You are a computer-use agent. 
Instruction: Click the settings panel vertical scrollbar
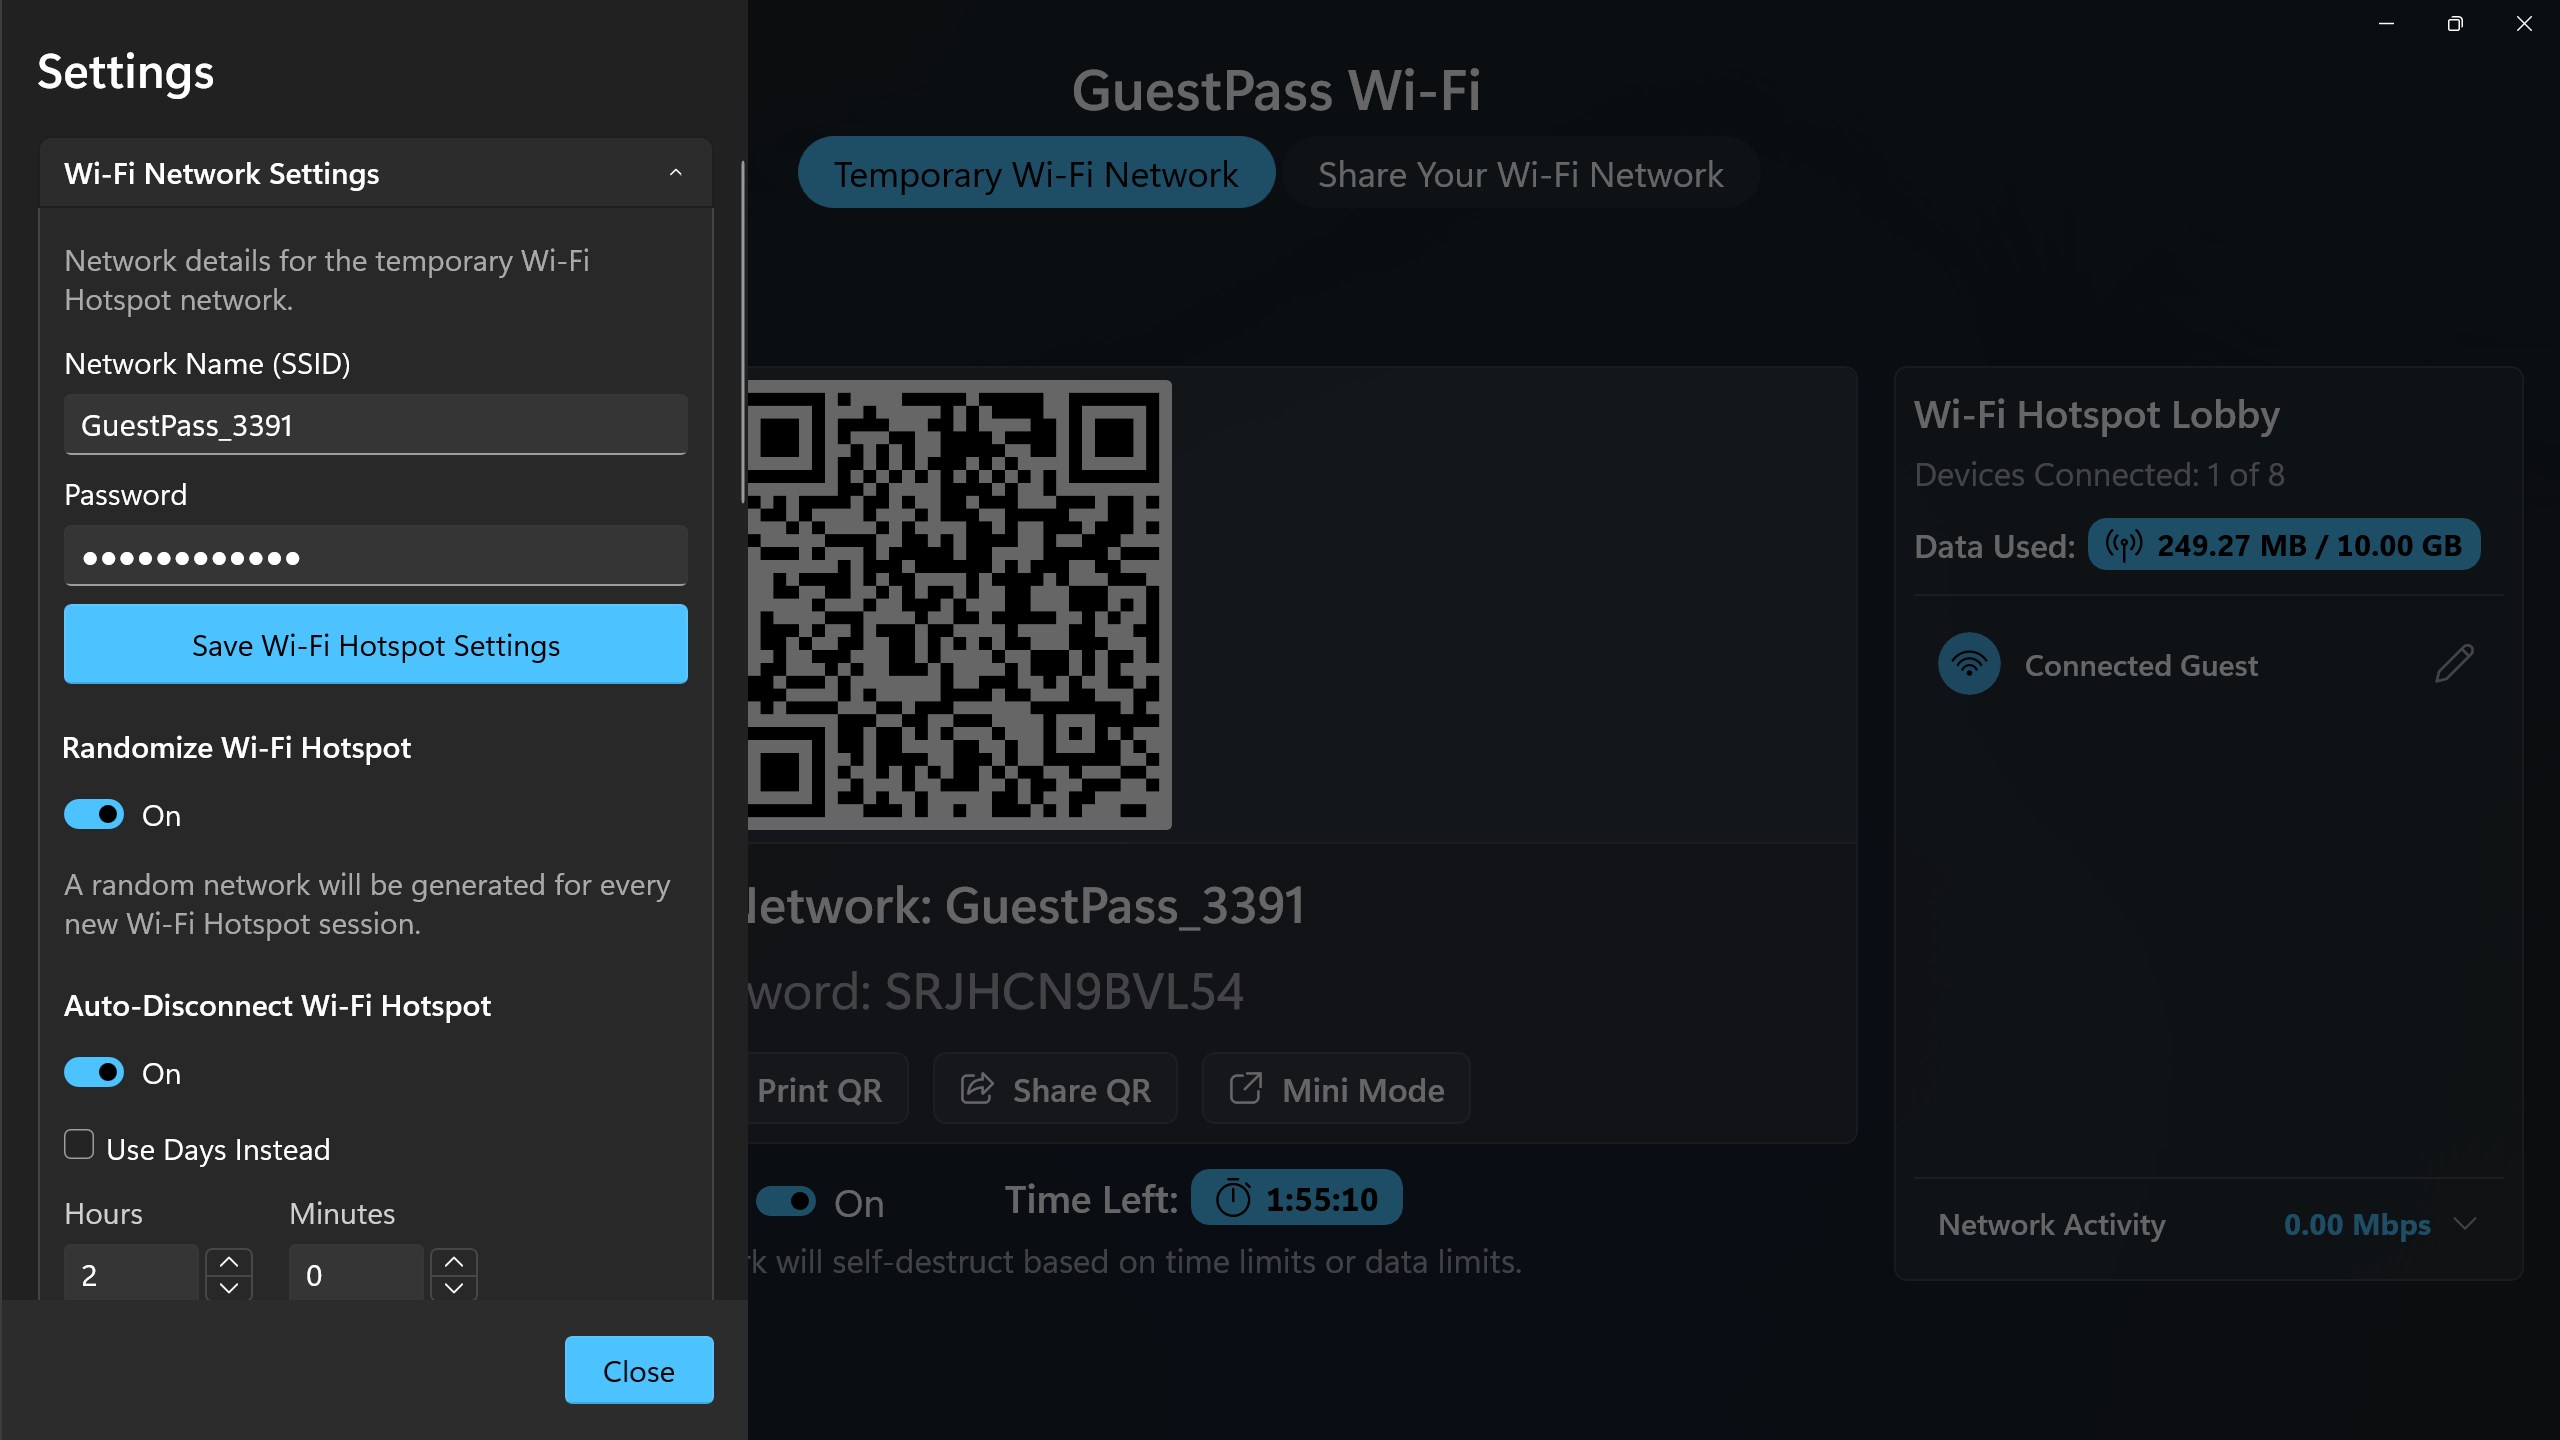pos(742,331)
